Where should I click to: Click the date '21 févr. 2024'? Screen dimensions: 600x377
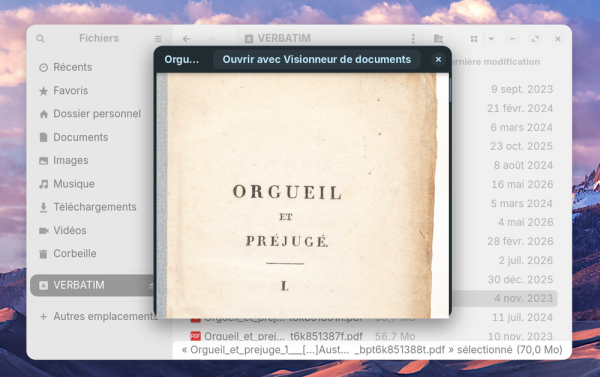click(x=520, y=108)
